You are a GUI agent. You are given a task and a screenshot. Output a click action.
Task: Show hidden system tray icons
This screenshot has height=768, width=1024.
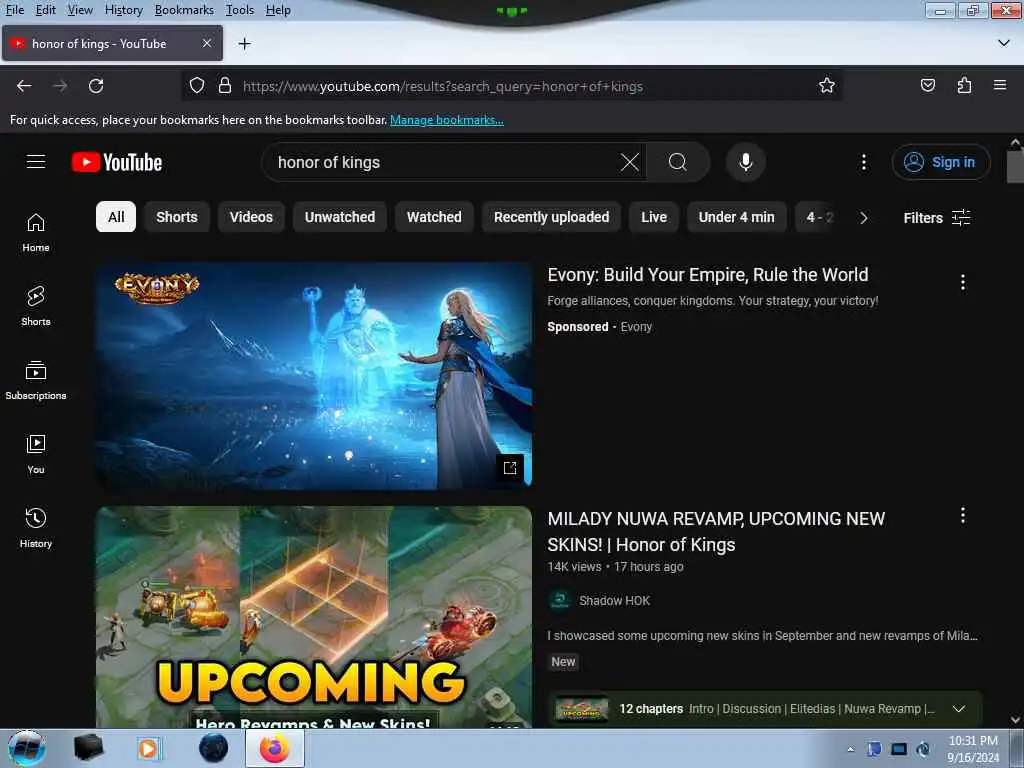(x=850, y=749)
